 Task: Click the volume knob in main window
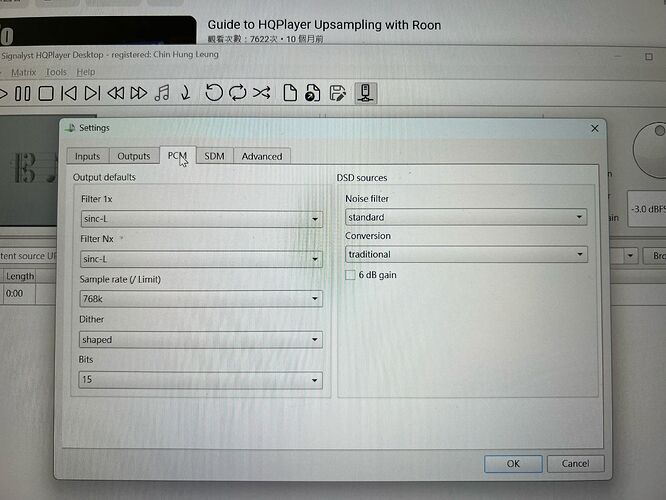tap(650, 150)
